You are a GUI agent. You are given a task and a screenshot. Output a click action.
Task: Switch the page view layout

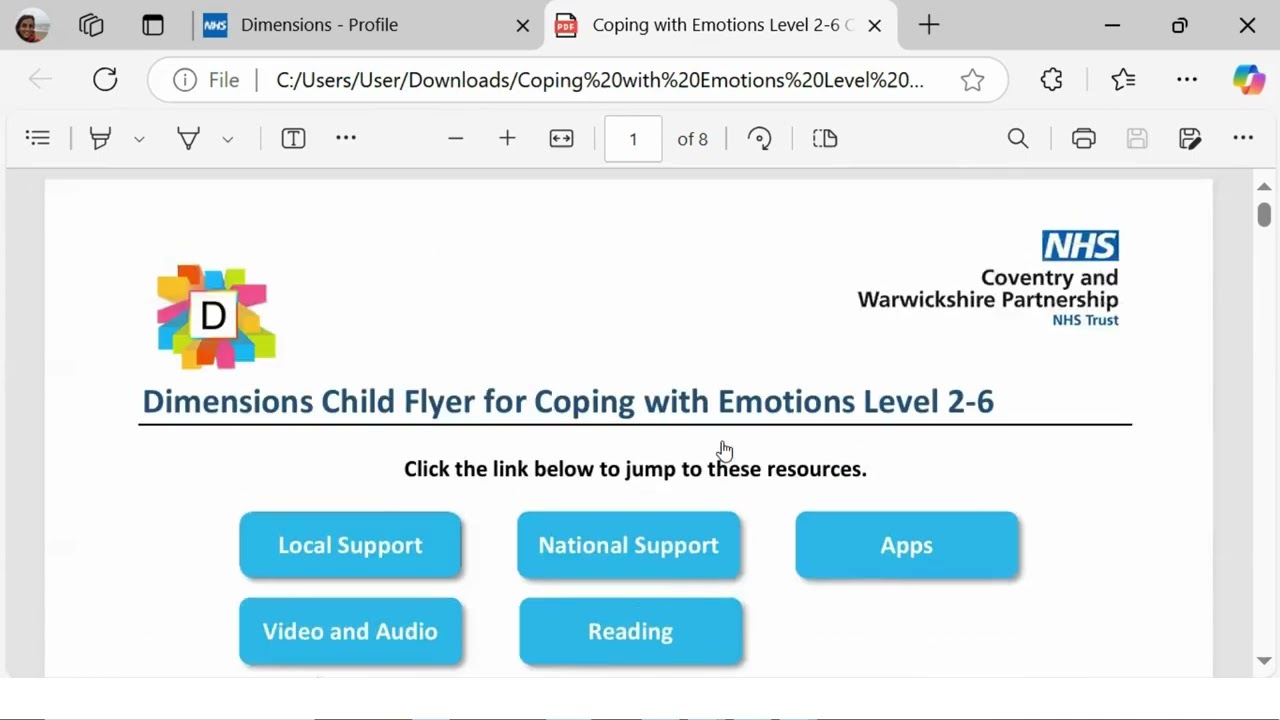coord(825,139)
